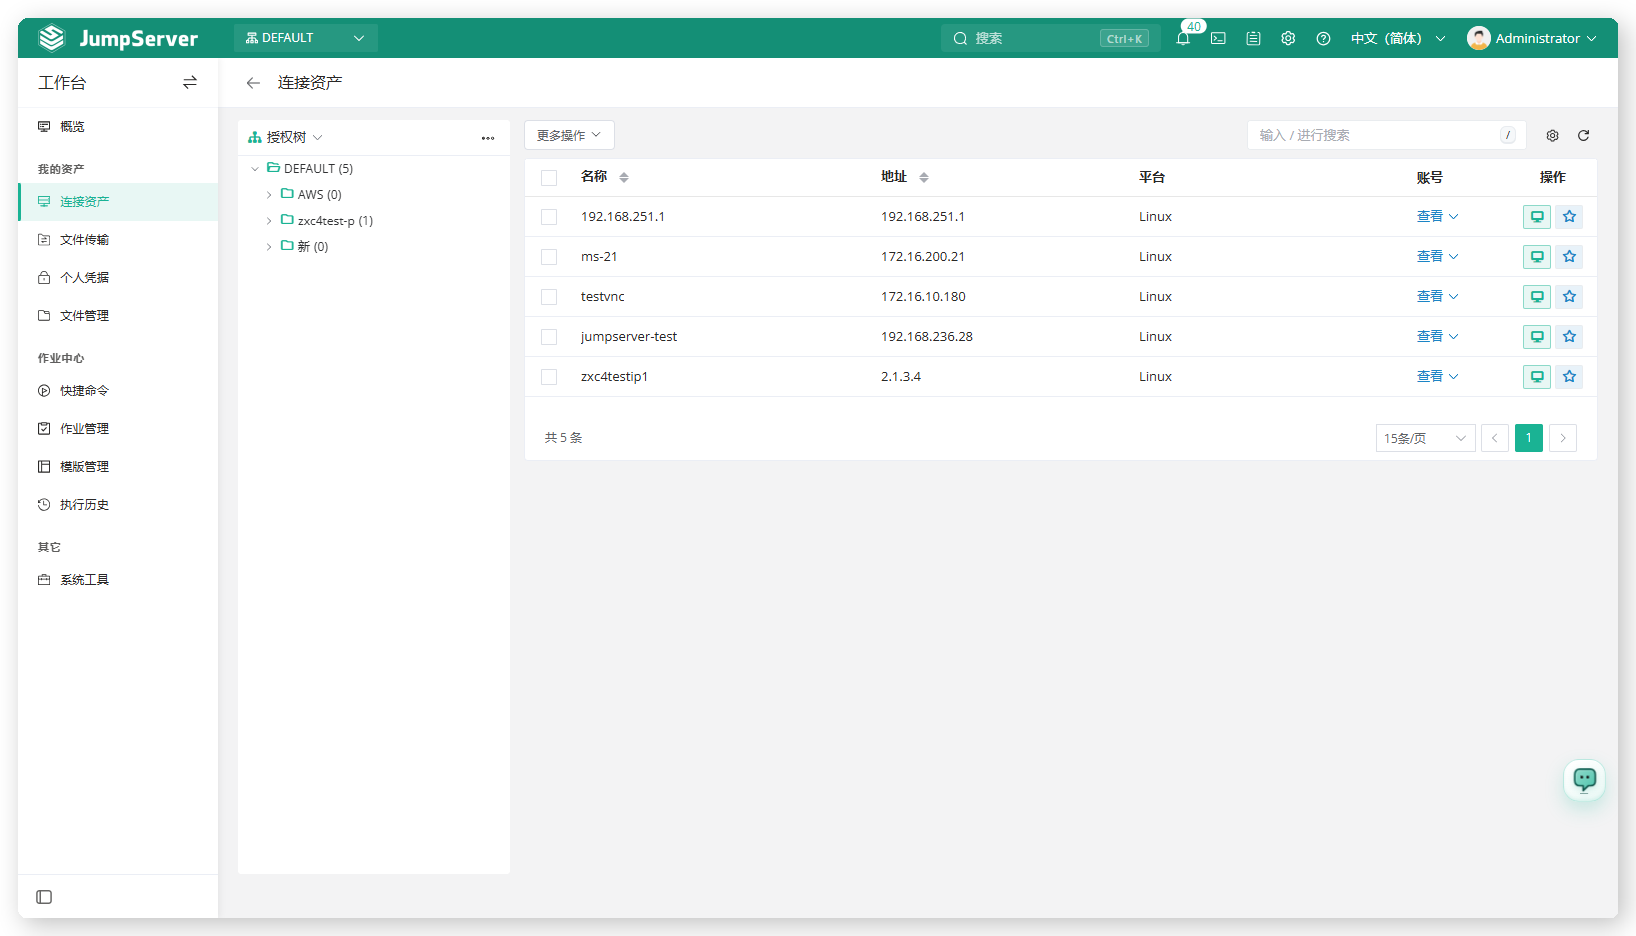Open 文件传输 in the sidebar

coord(118,240)
